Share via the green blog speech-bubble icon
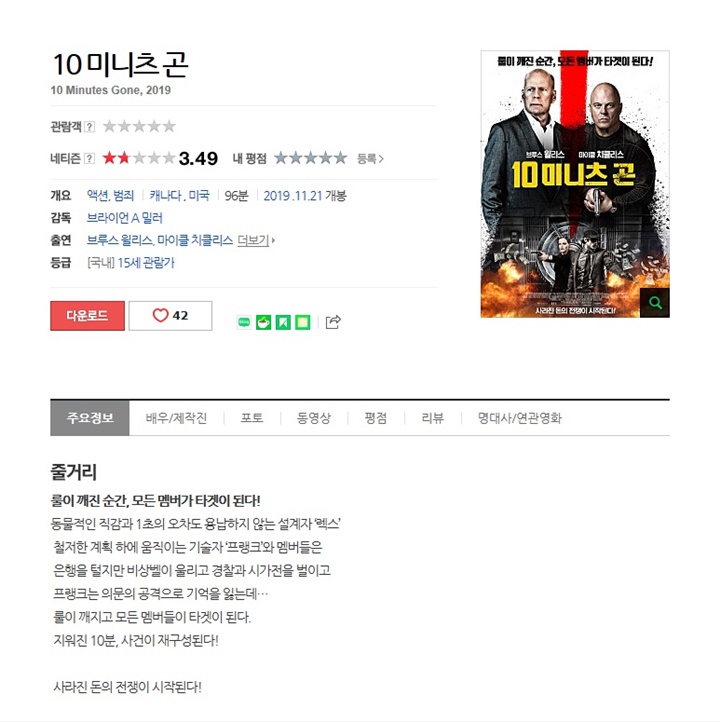 (244, 322)
